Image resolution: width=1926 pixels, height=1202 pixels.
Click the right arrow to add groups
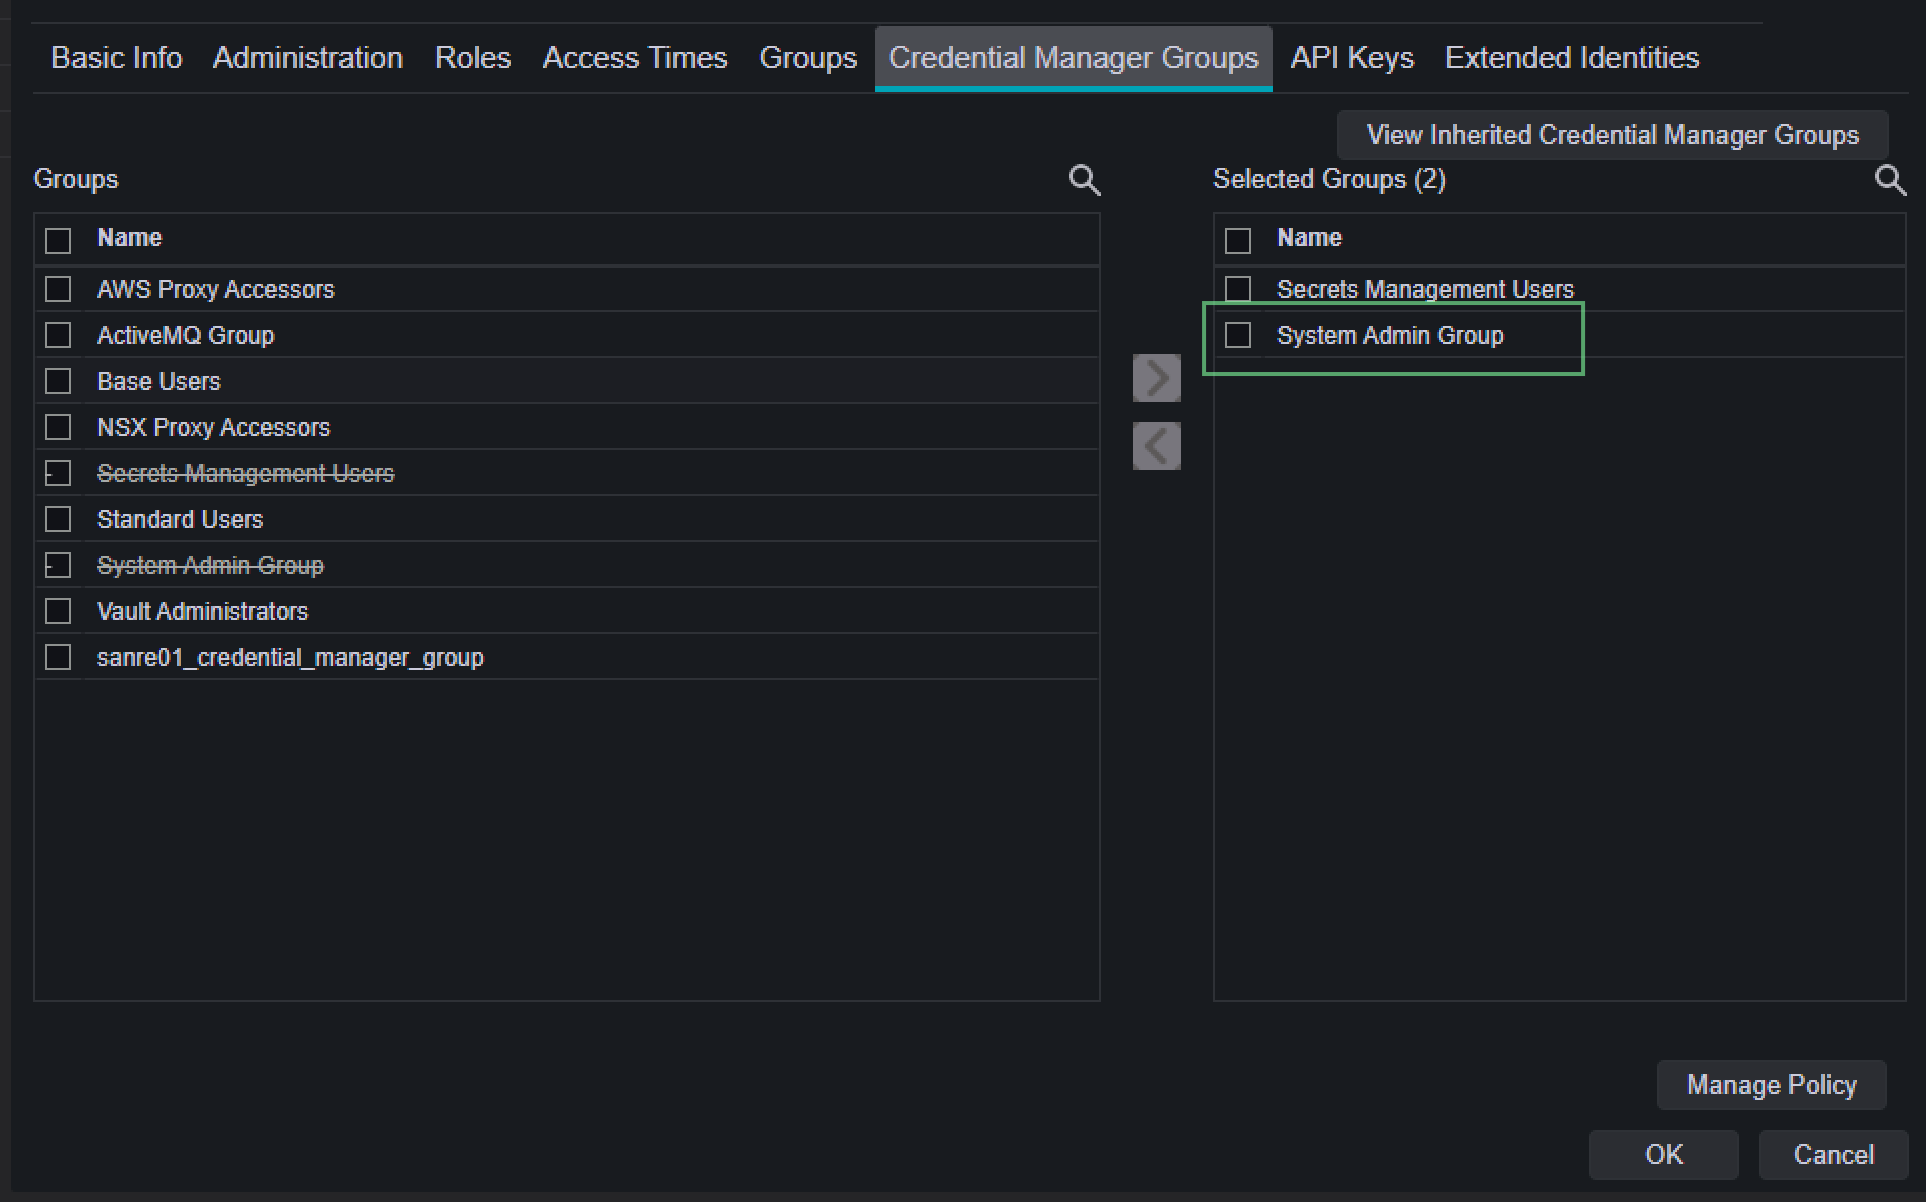click(1156, 378)
